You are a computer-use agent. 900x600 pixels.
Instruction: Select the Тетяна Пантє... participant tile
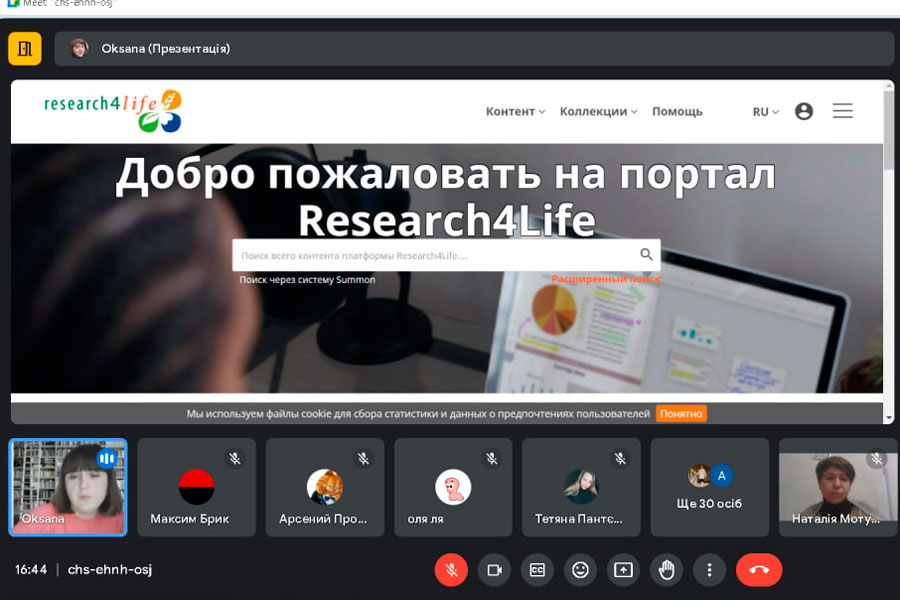pos(581,487)
